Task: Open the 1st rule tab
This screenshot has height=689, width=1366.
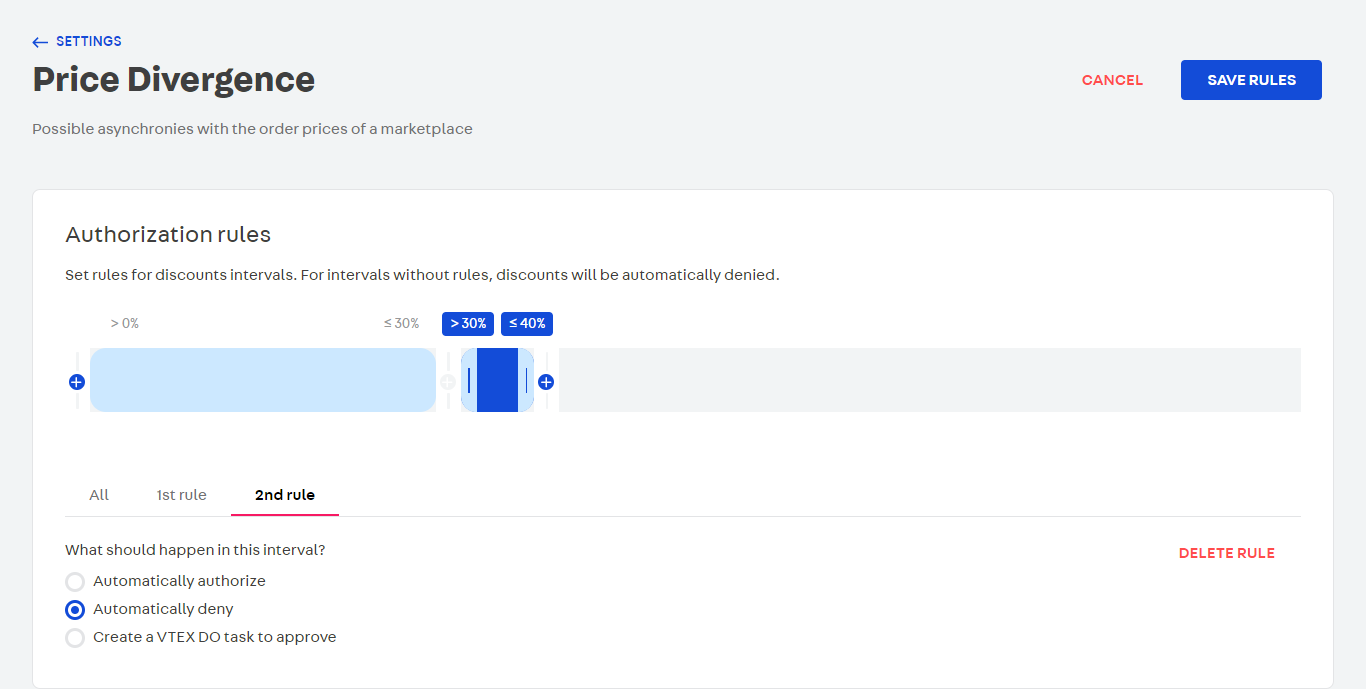Action: click(181, 494)
